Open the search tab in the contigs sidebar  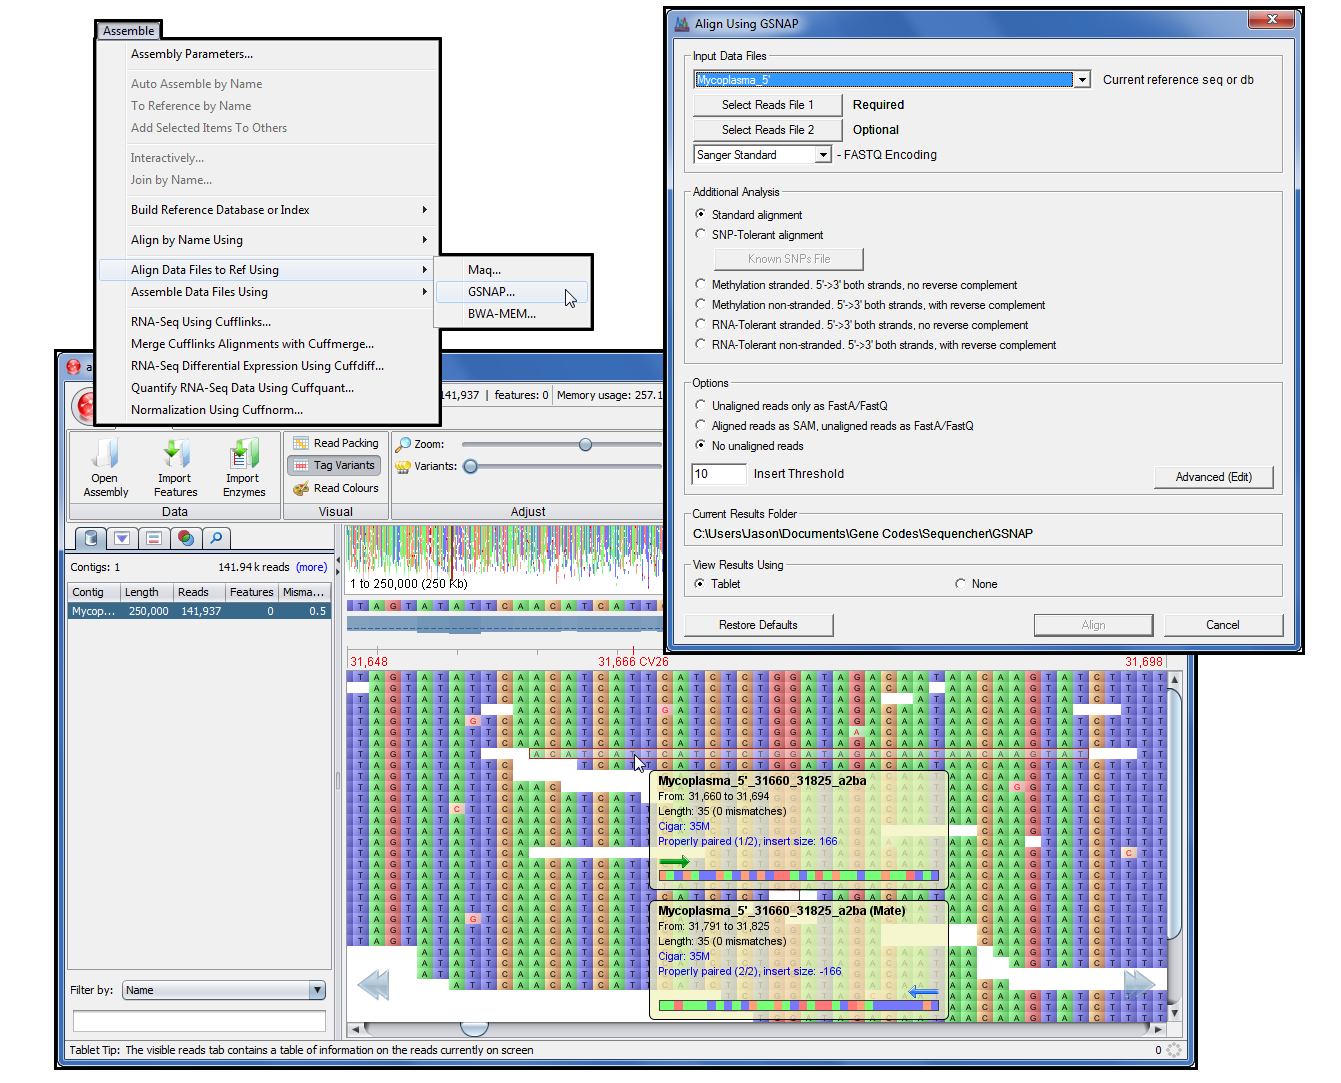click(x=217, y=538)
